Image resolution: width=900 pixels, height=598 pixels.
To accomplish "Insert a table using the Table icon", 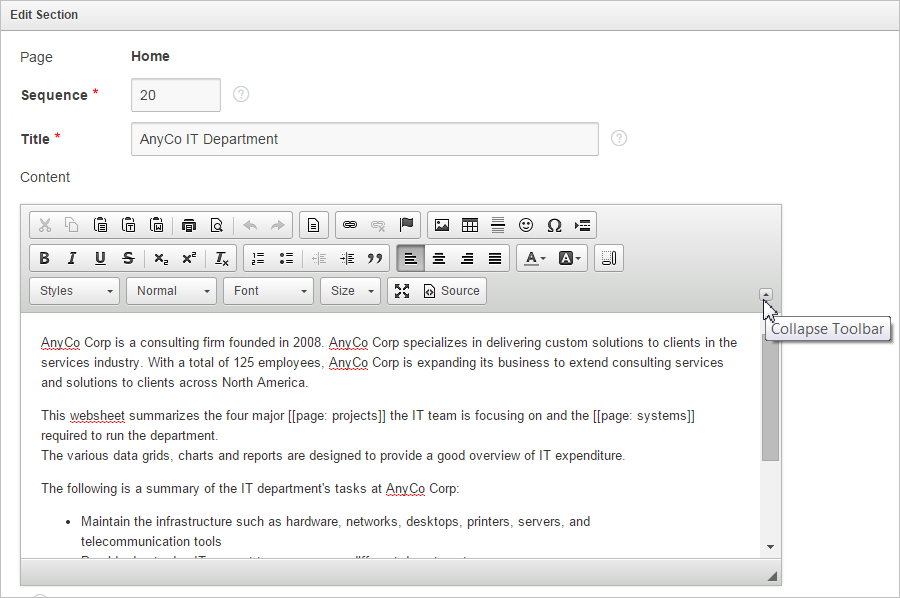I will click(469, 225).
